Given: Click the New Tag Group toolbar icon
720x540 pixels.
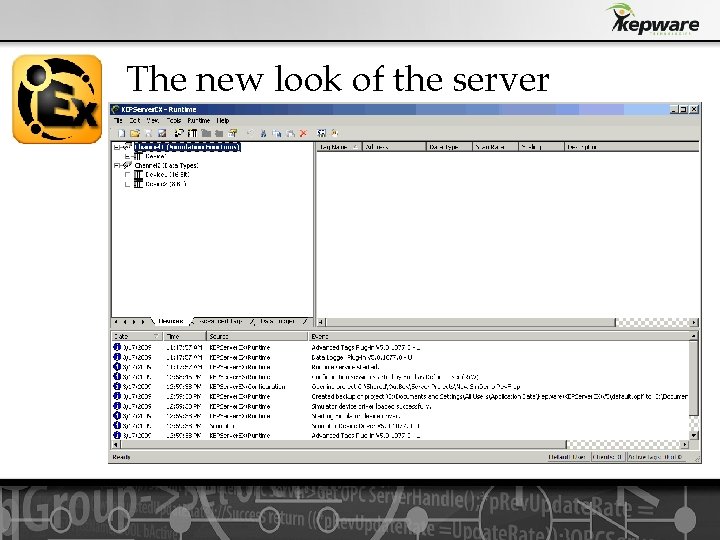Looking at the screenshot, I should coord(206,133).
